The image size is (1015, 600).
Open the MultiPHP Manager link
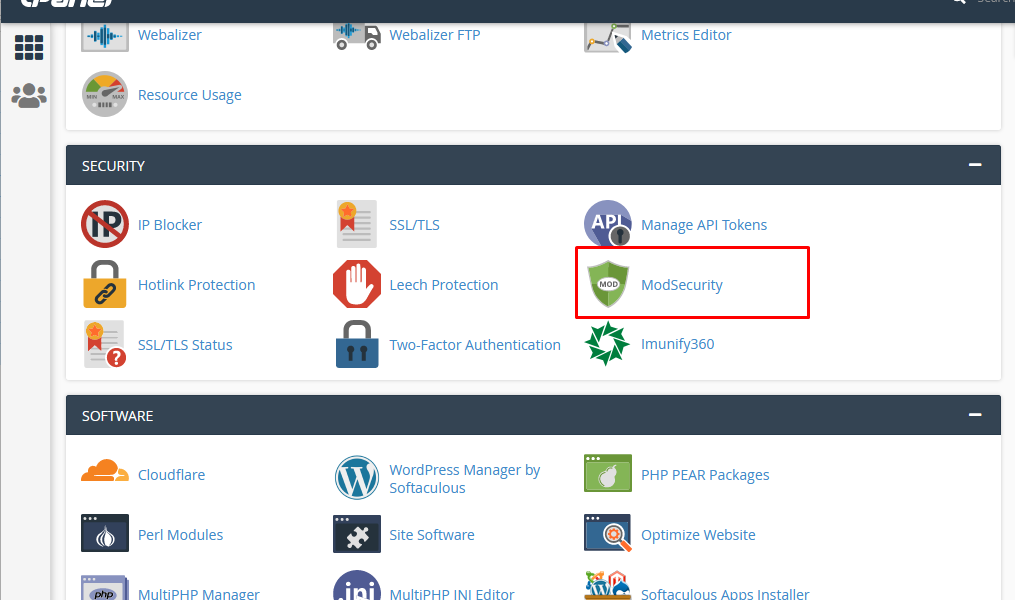pyautogui.click(x=199, y=593)
